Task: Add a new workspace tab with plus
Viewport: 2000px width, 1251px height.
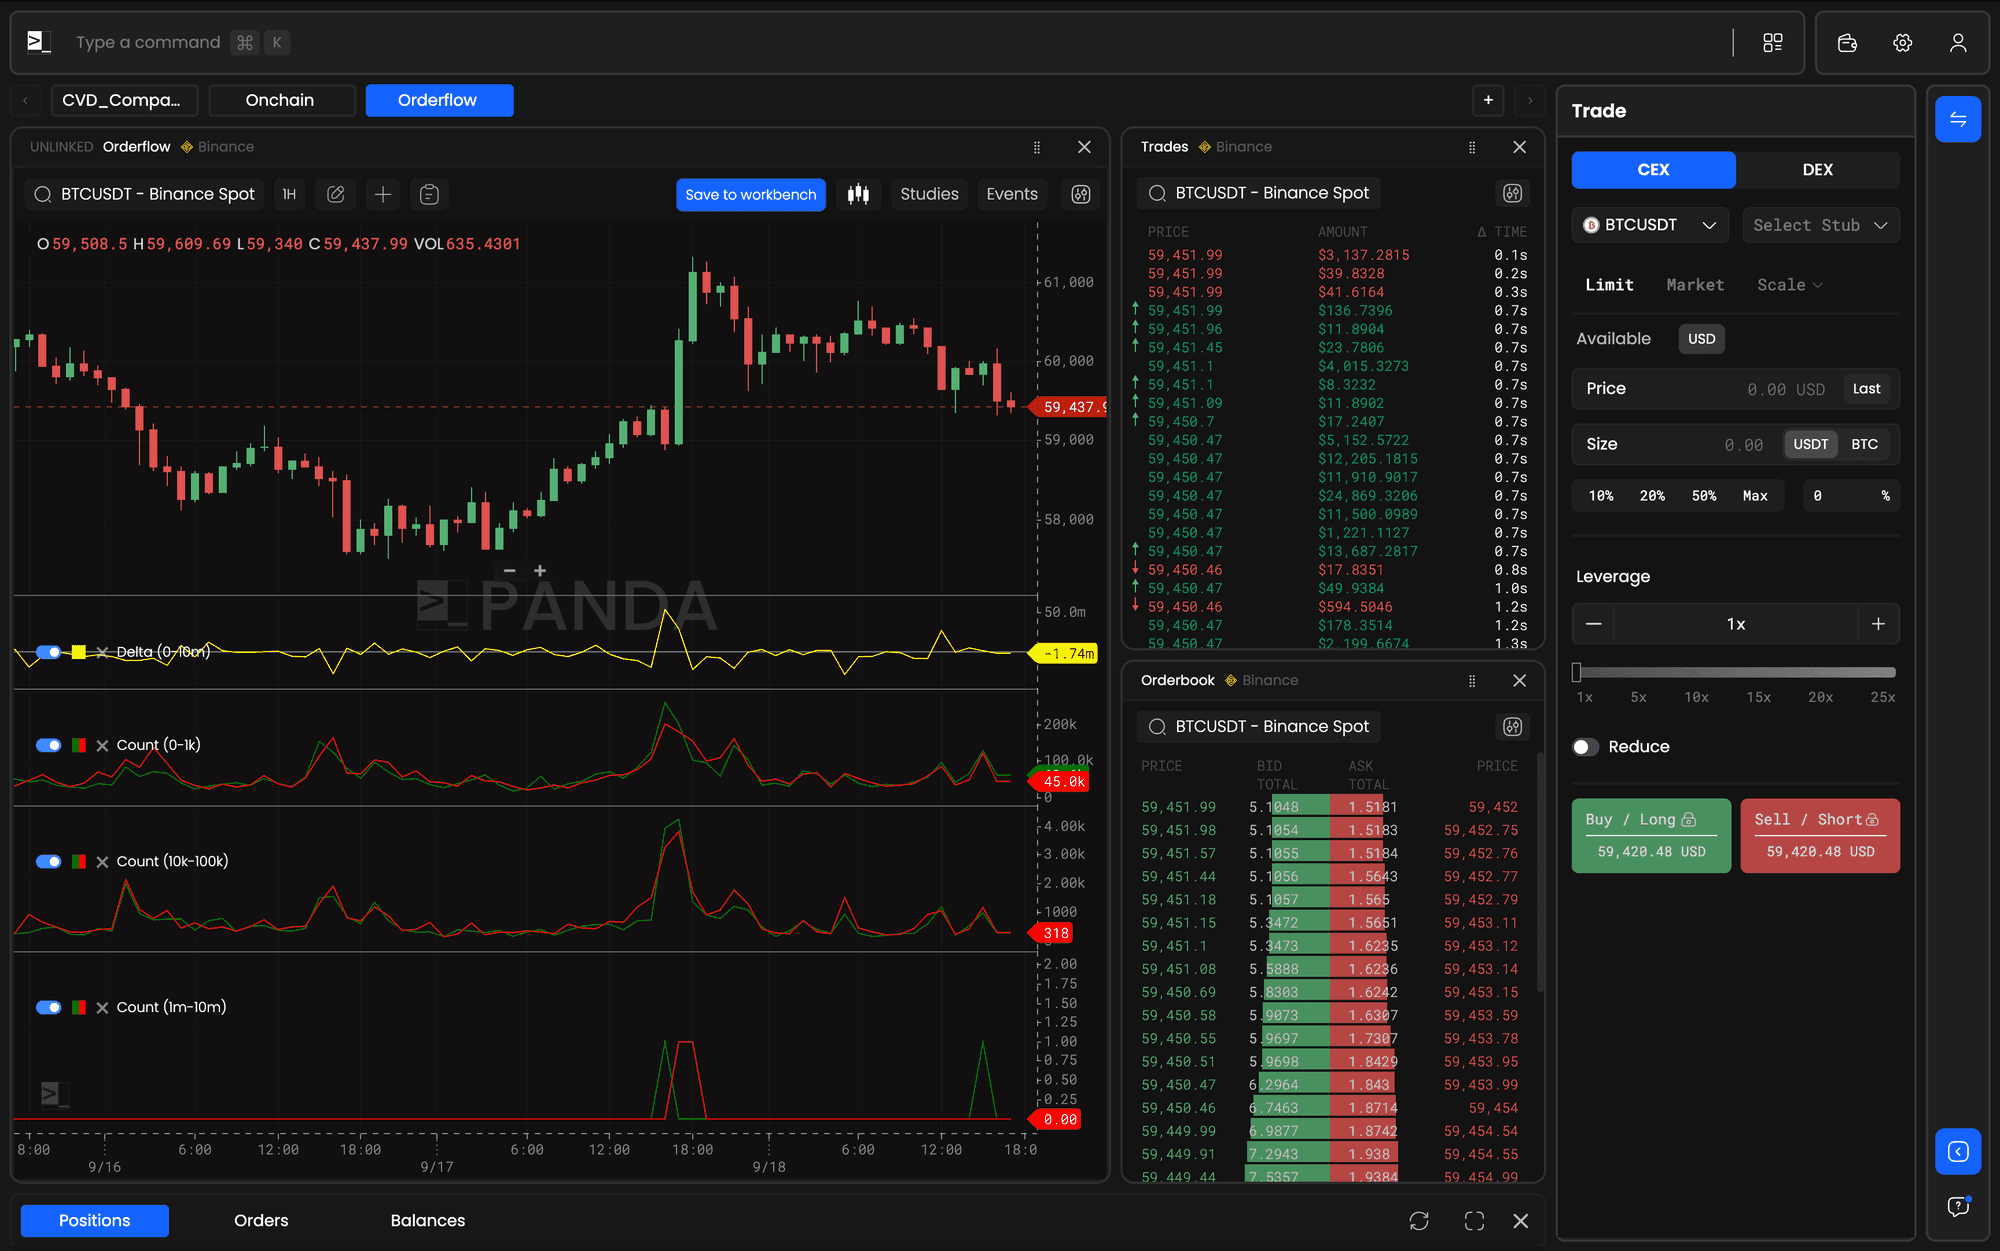Action: [1488, 100]
